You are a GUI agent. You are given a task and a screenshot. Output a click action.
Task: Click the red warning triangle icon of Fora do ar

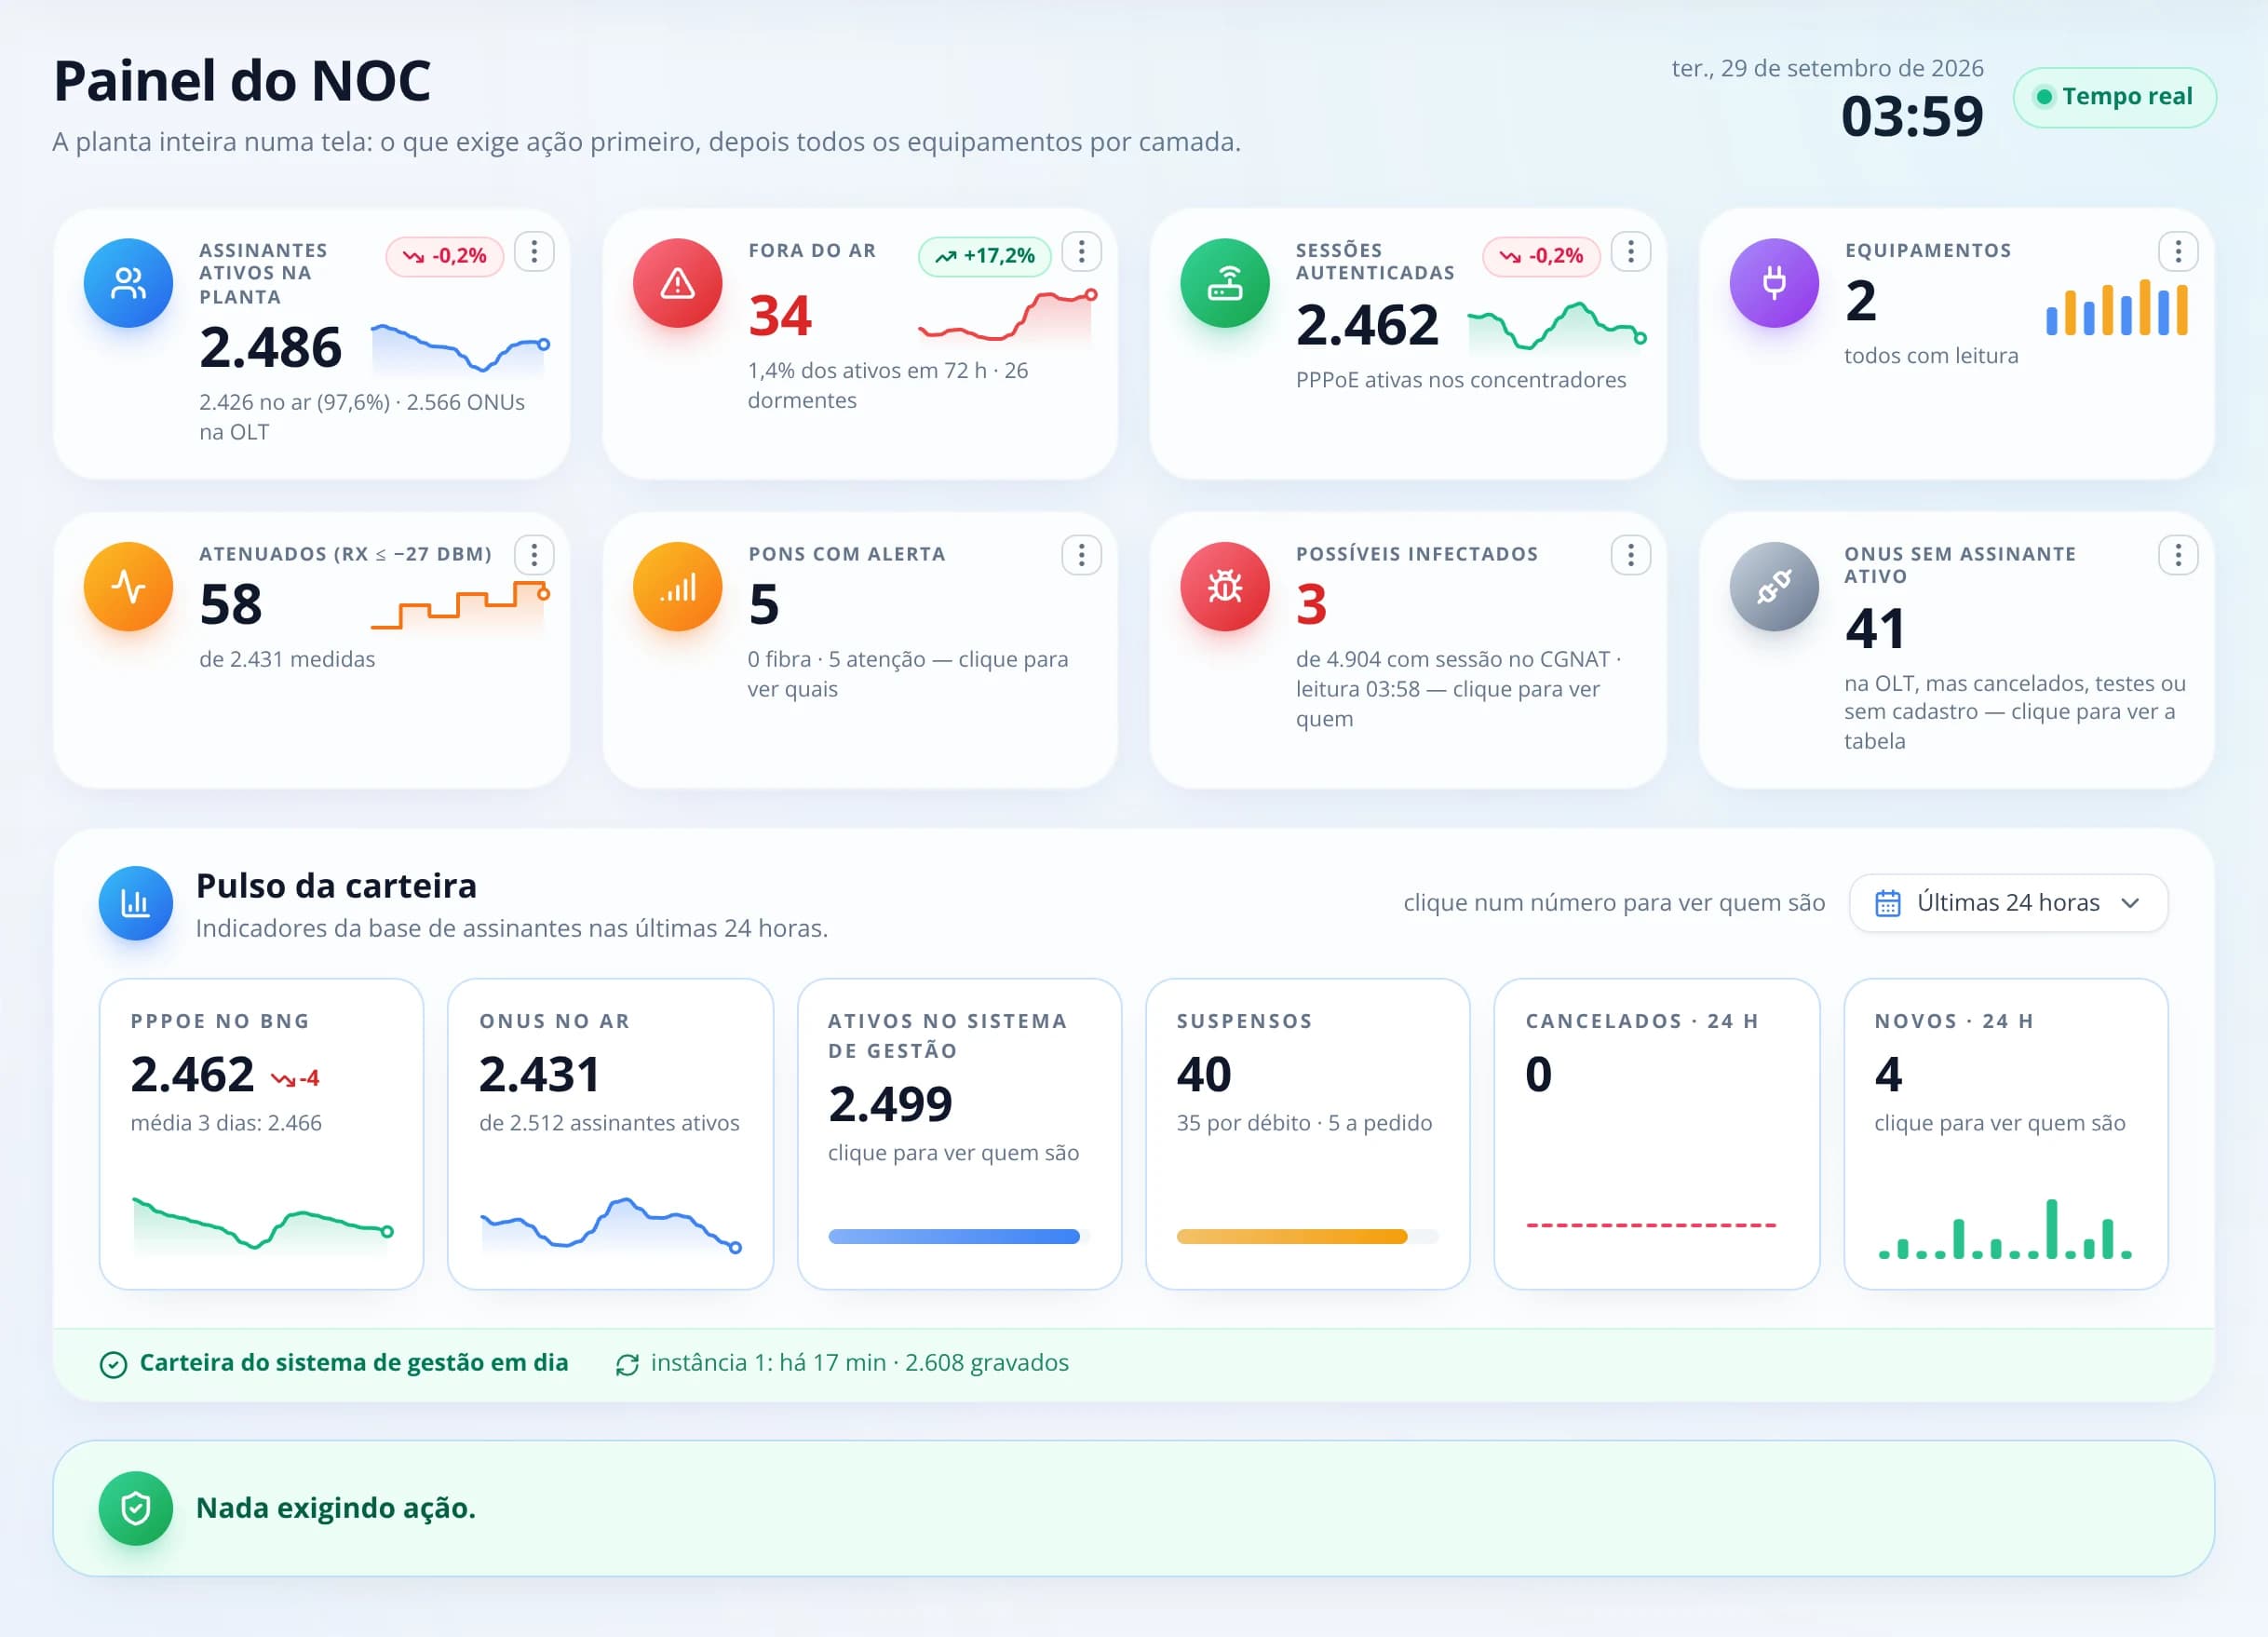point(677,283)
